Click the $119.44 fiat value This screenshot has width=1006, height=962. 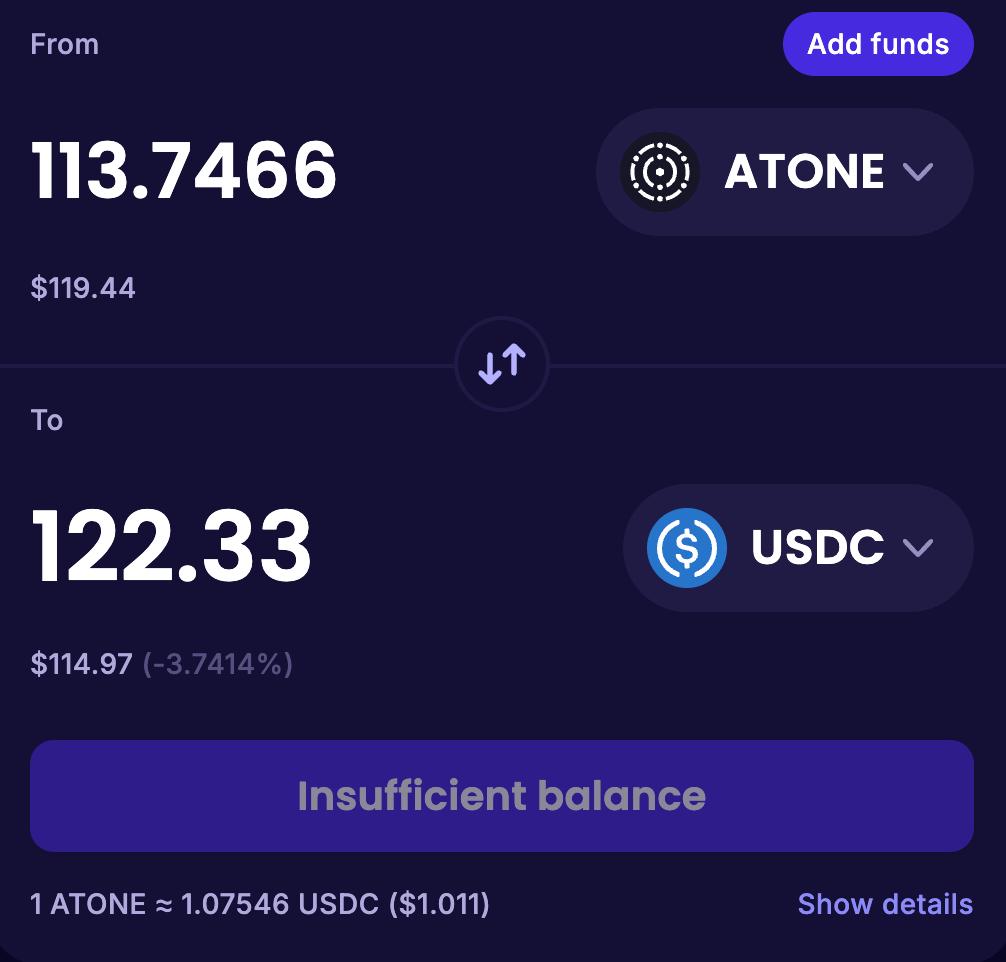click(x=83, y=288)
